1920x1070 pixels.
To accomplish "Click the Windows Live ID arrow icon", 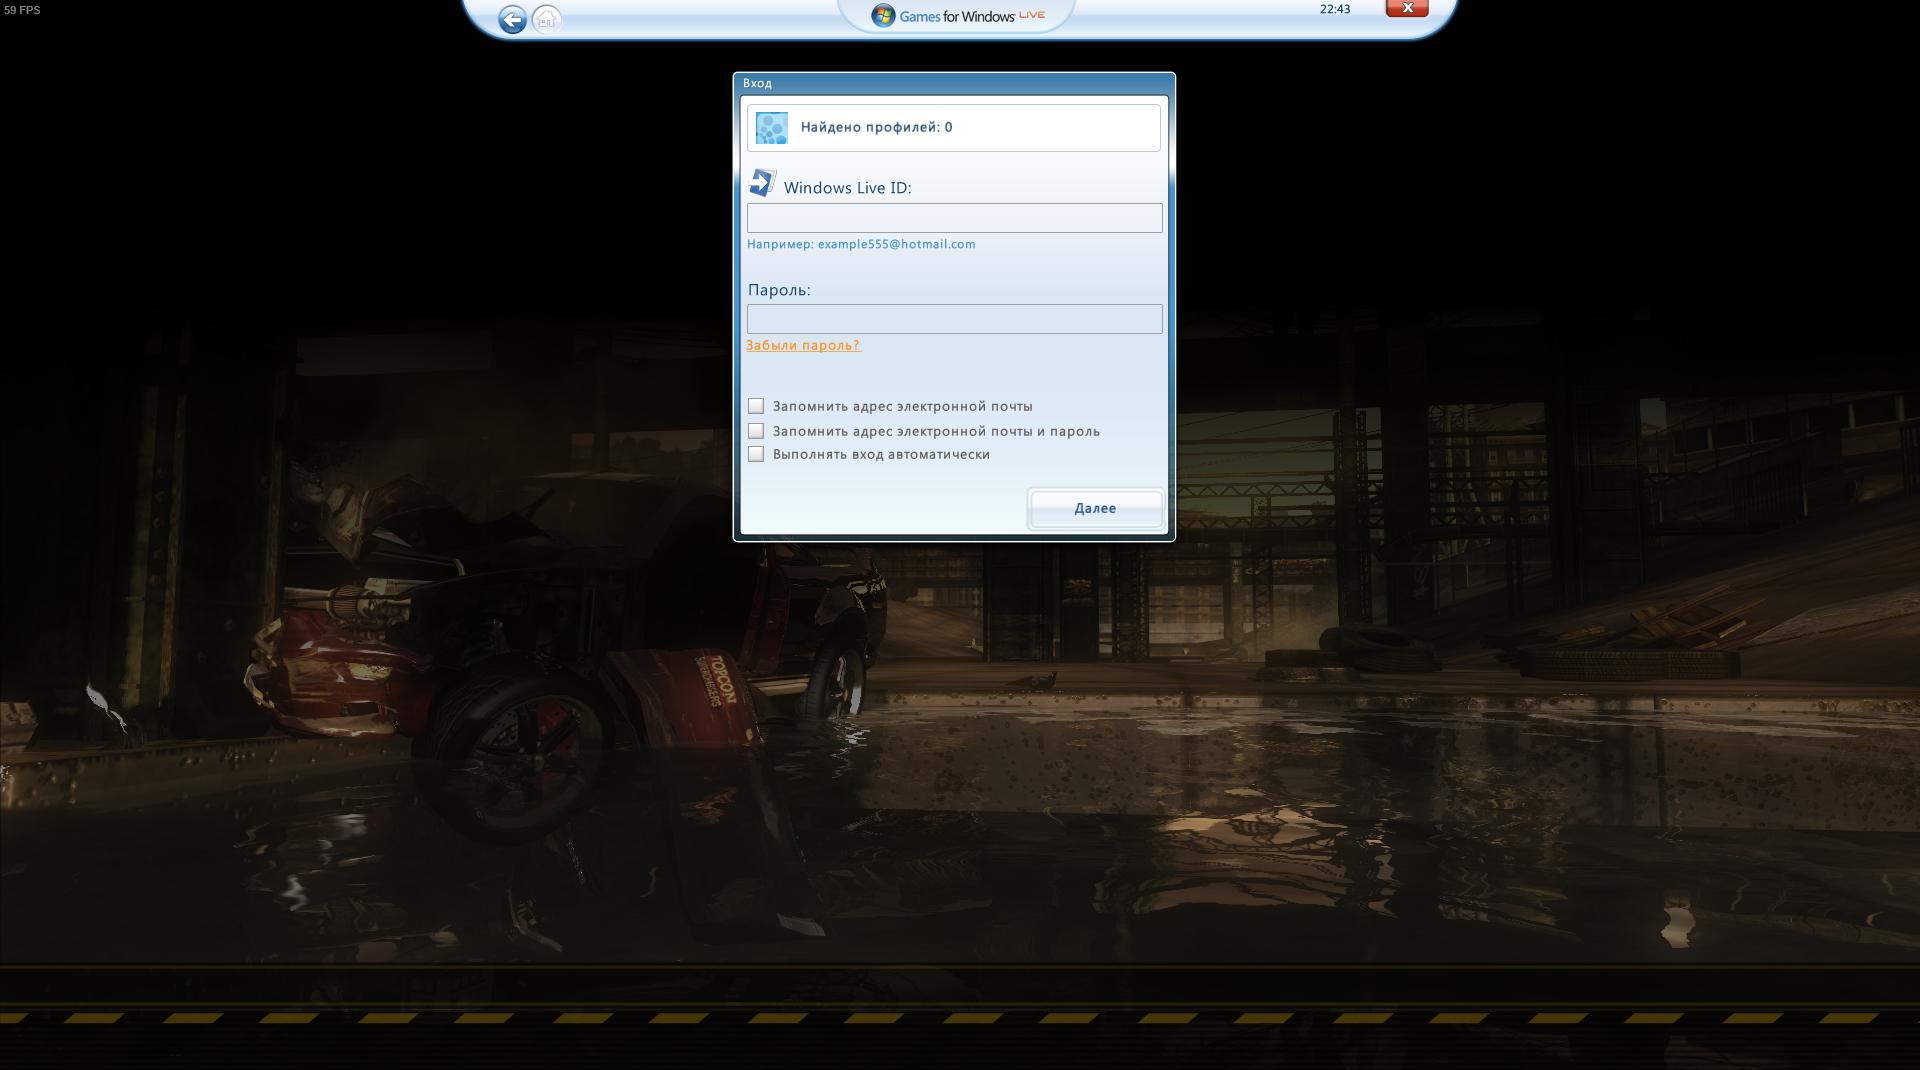I will (x=762, y=183).
